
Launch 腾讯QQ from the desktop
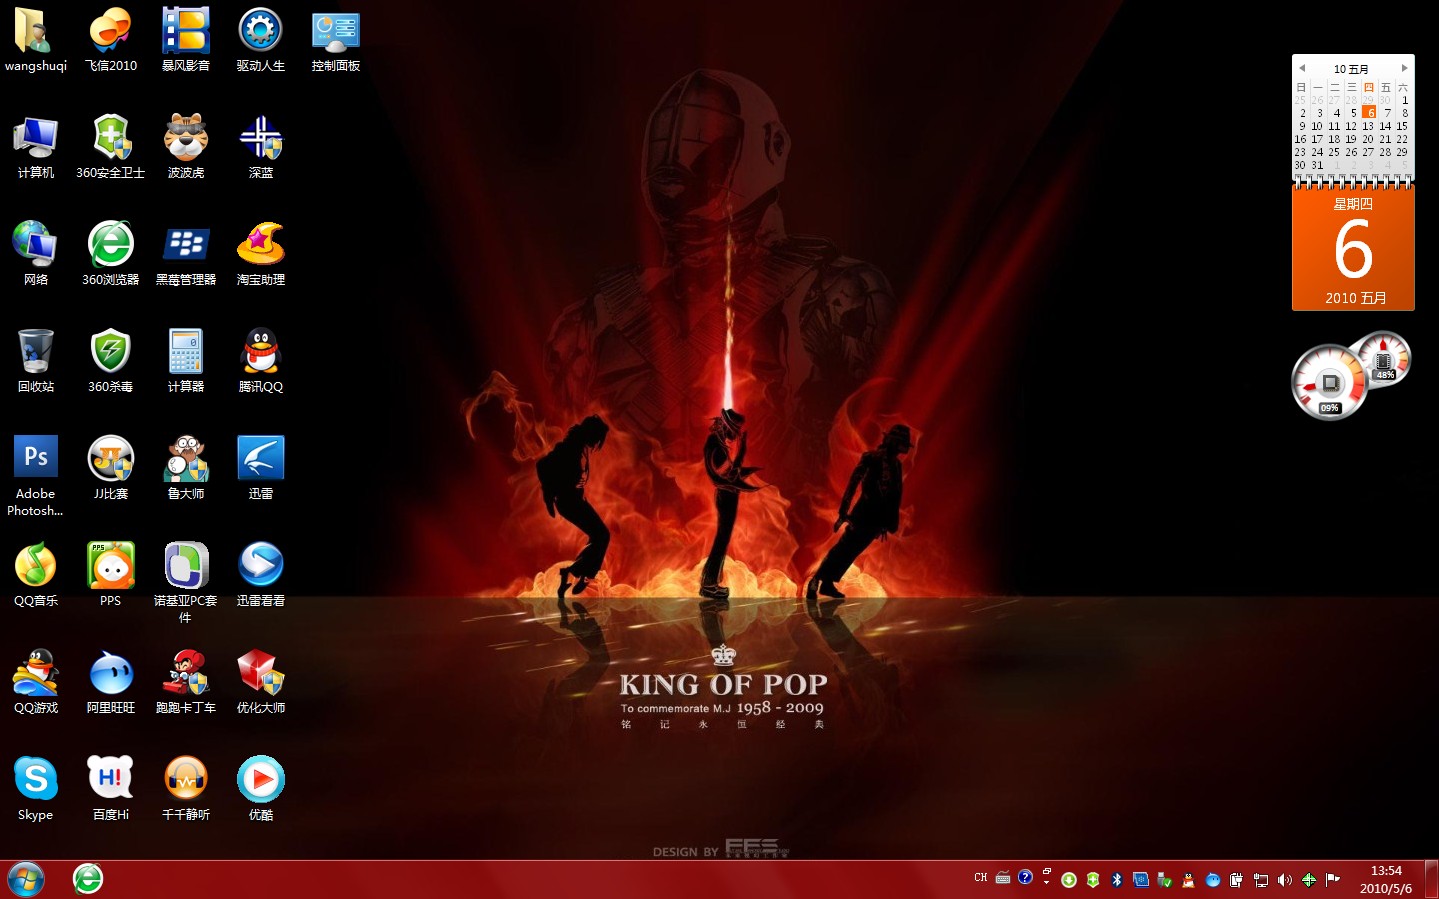click(261, 361)
